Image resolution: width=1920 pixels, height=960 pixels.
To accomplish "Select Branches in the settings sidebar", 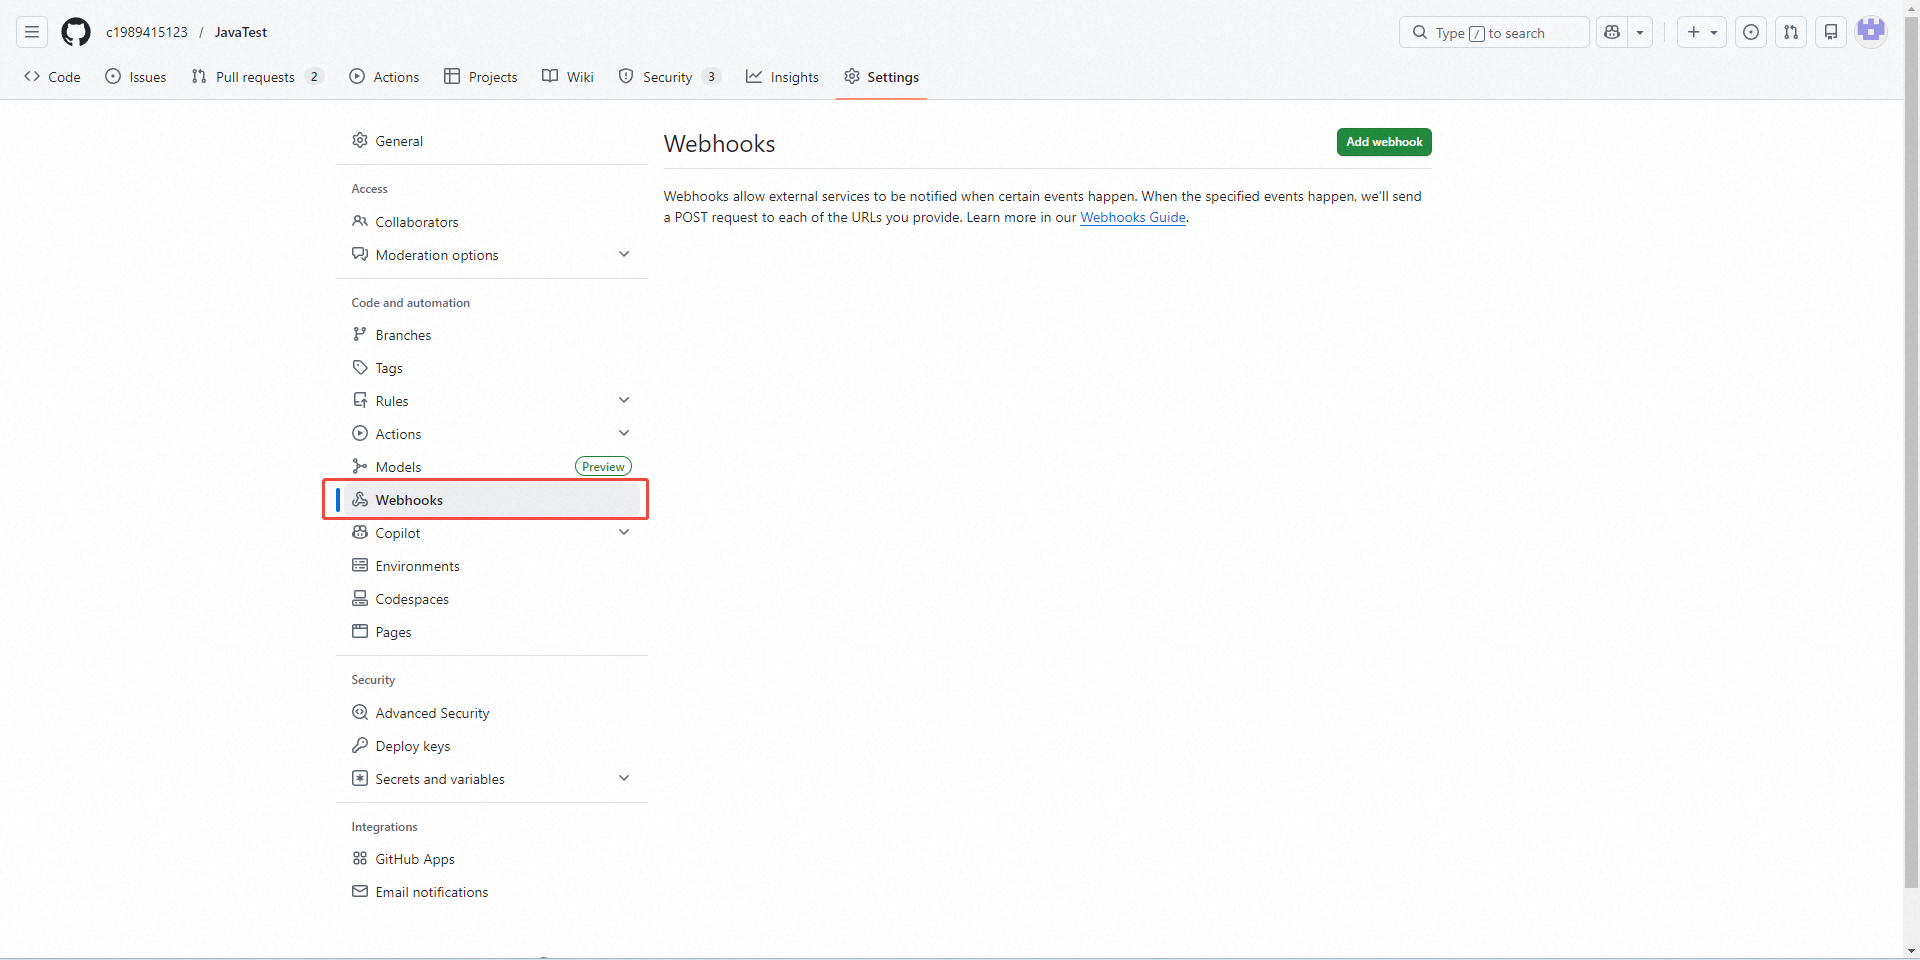I will [x=403, y=335].
